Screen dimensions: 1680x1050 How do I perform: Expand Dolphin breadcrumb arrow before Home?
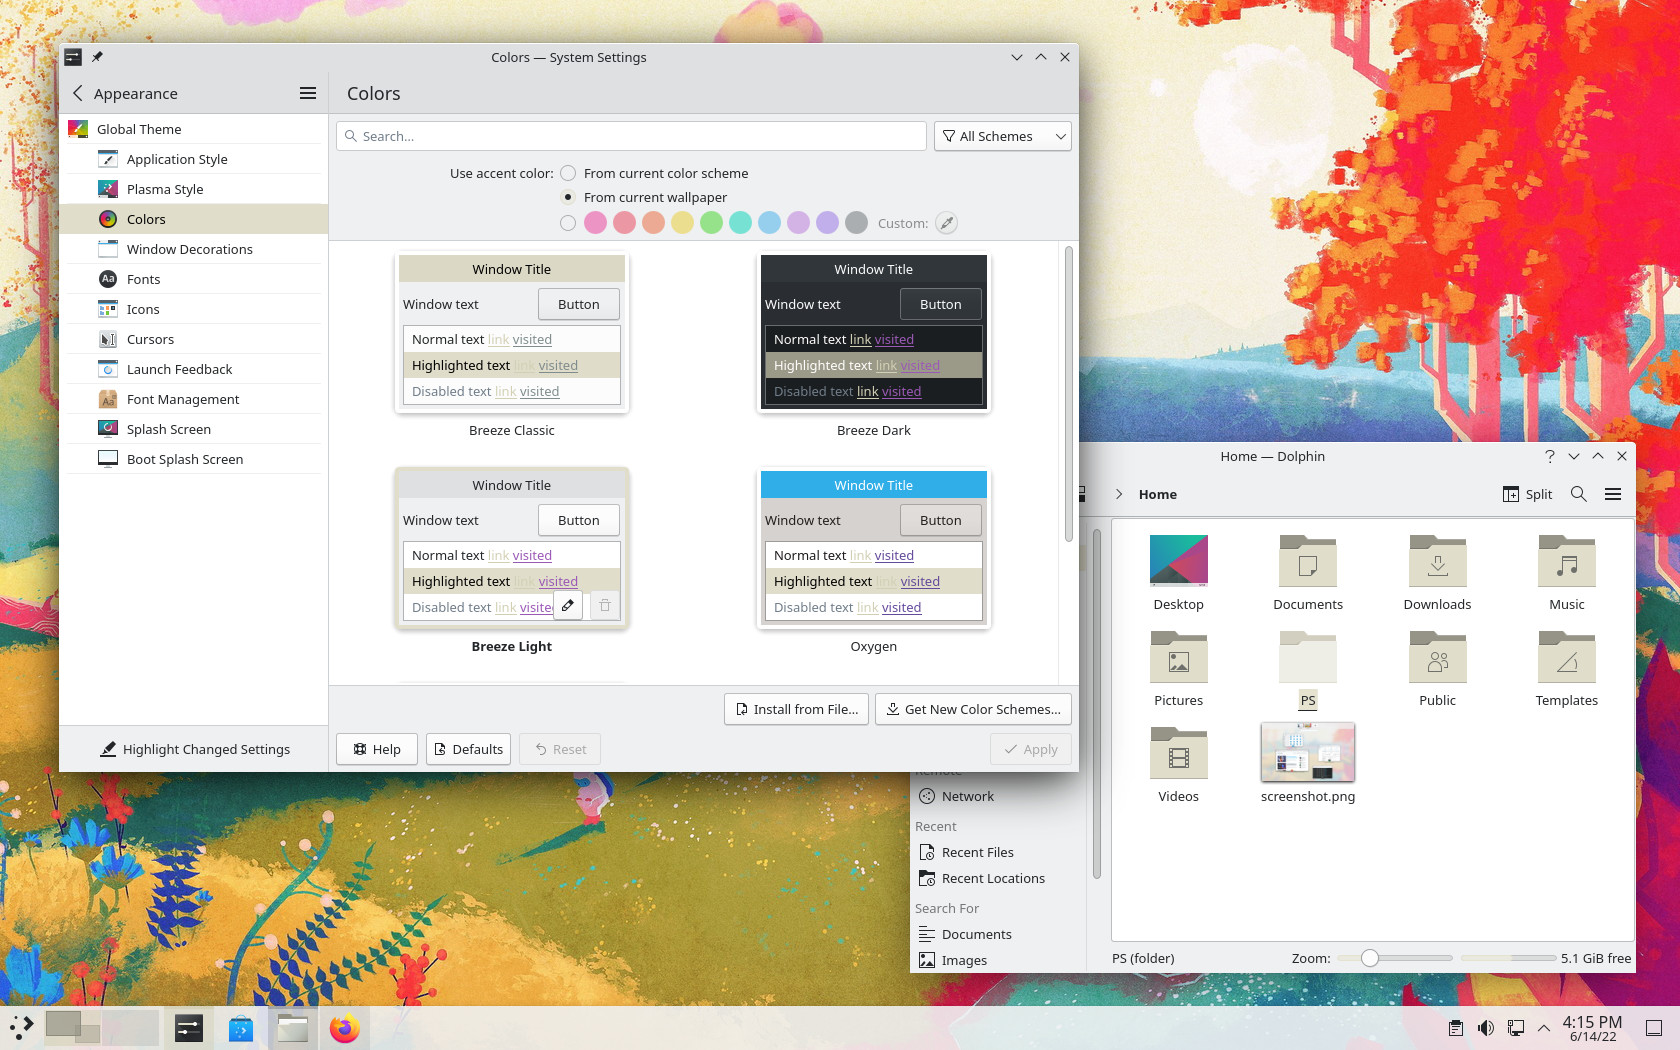[1119, 494]
